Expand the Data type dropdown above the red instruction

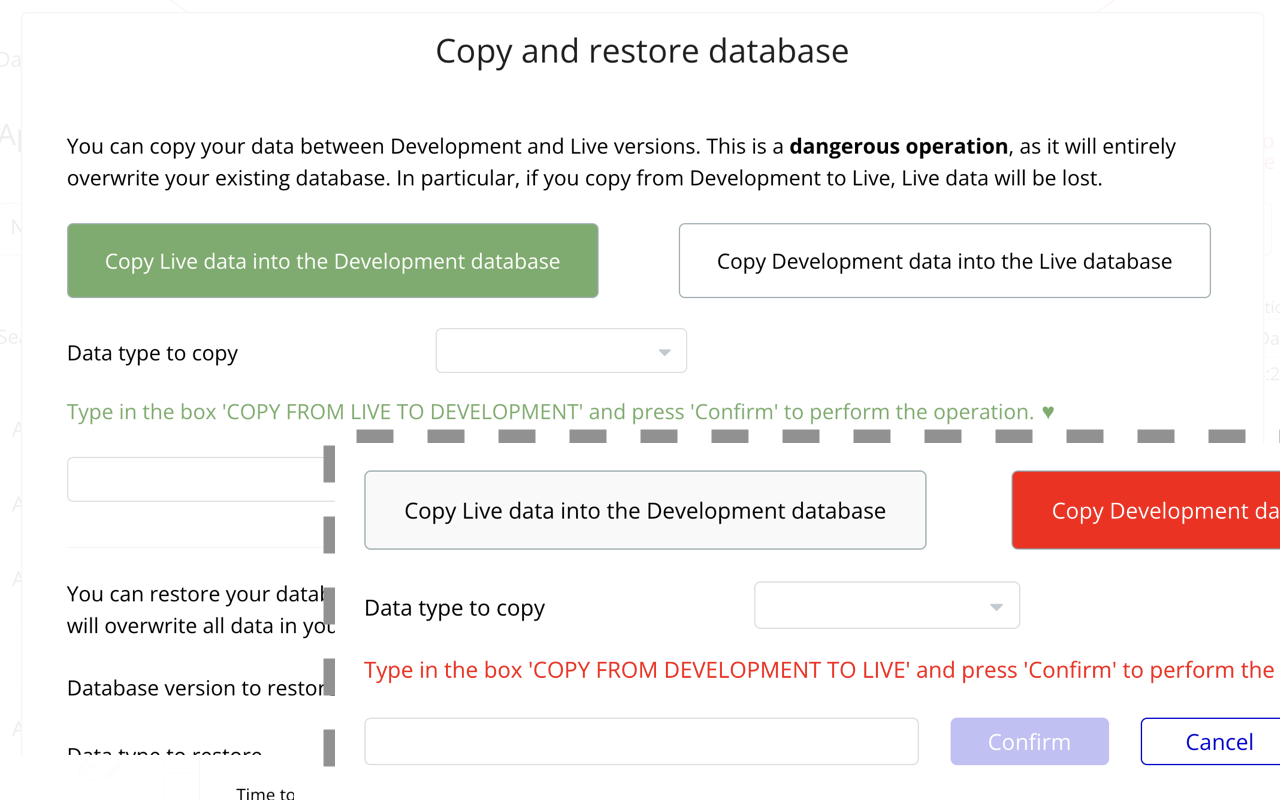point(887,606)
